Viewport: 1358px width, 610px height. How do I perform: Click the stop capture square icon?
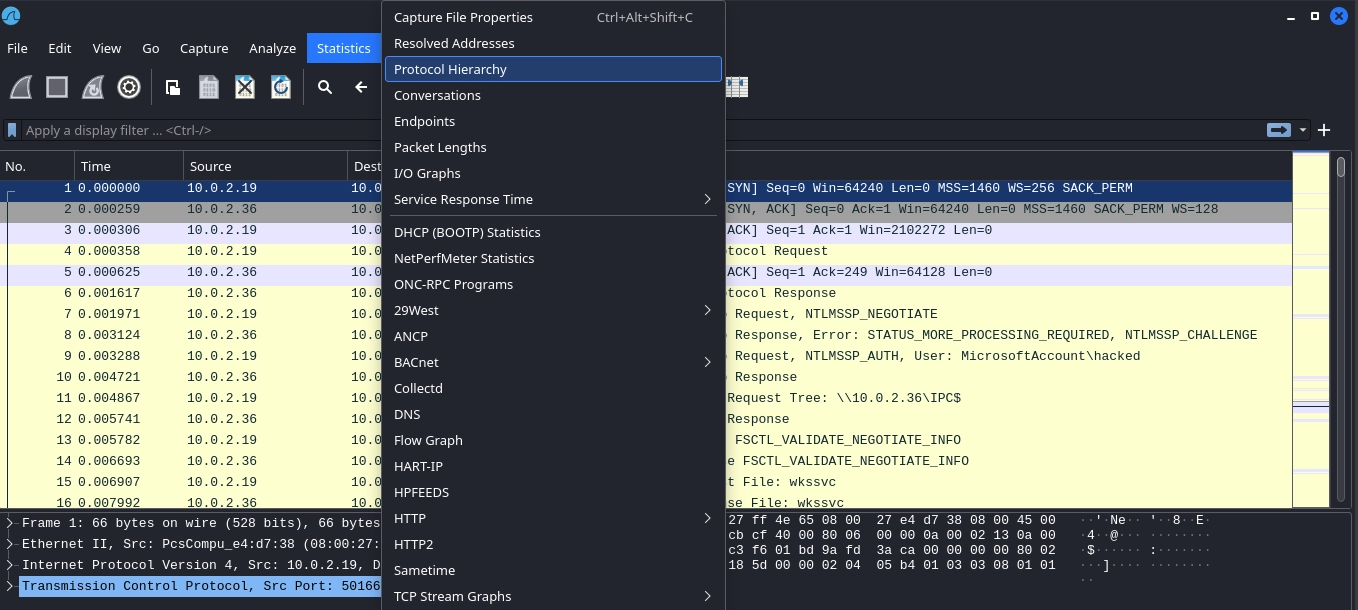[57, 88]
